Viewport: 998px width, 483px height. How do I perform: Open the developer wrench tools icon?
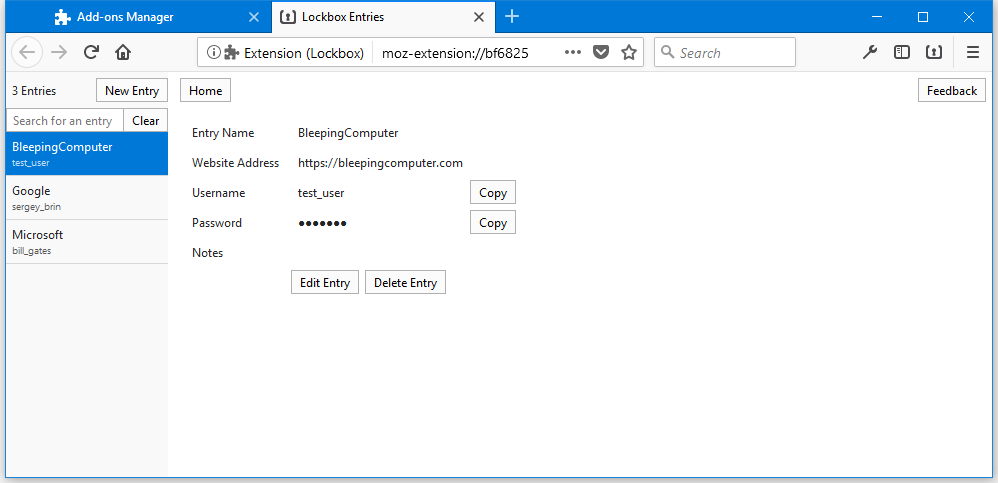[870, 53]
